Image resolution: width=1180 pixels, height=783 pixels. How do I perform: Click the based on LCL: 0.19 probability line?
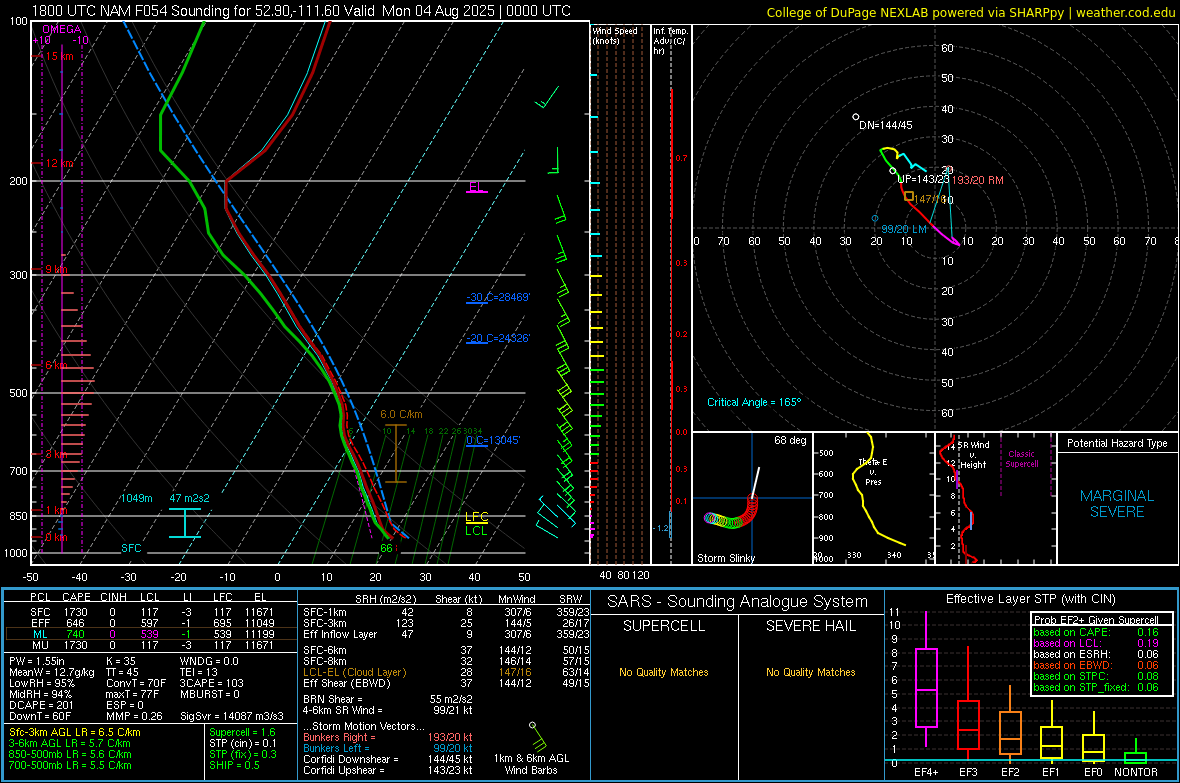pyautogui.click(x=1096, y=643)
